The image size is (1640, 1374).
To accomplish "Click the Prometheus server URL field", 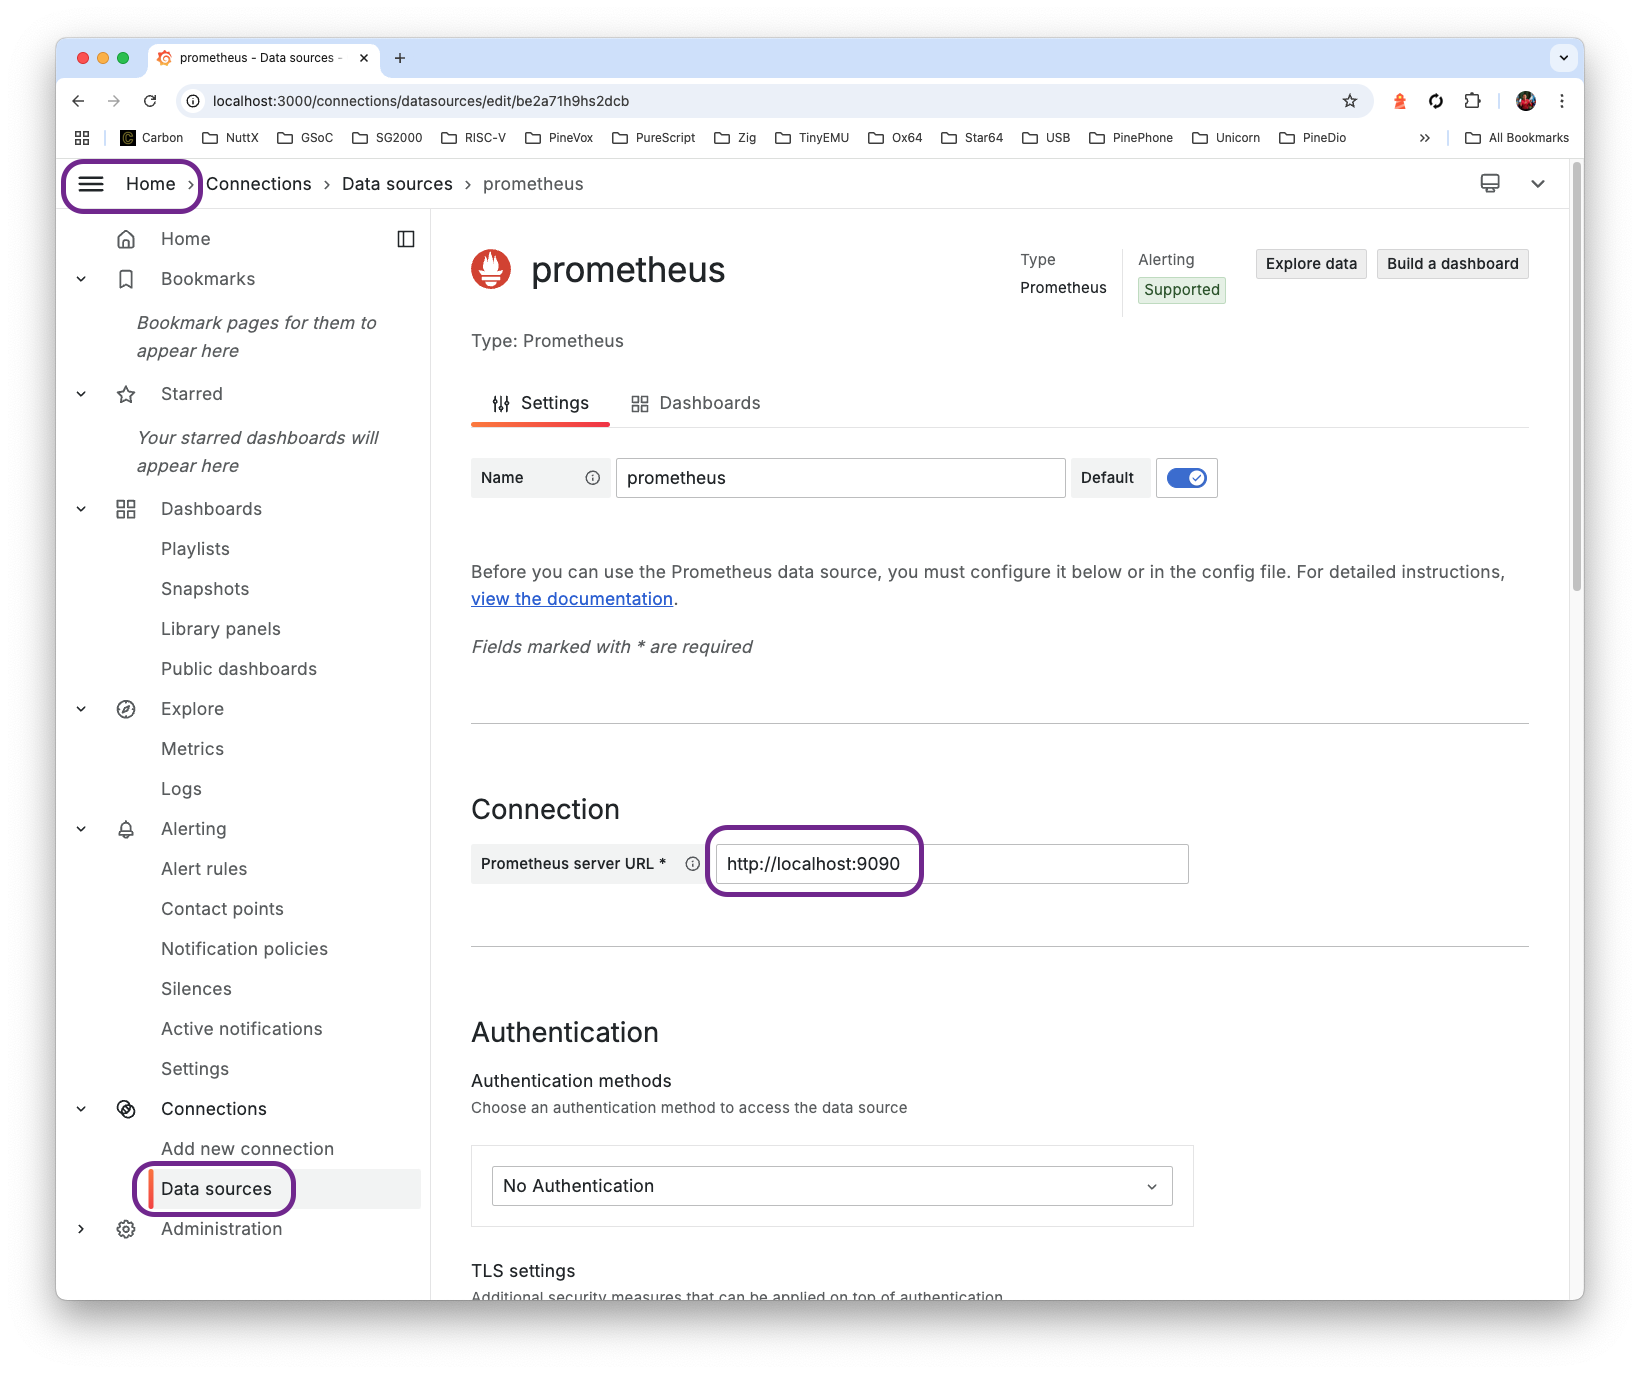I will pyautogui.click(x=952, y=864).
